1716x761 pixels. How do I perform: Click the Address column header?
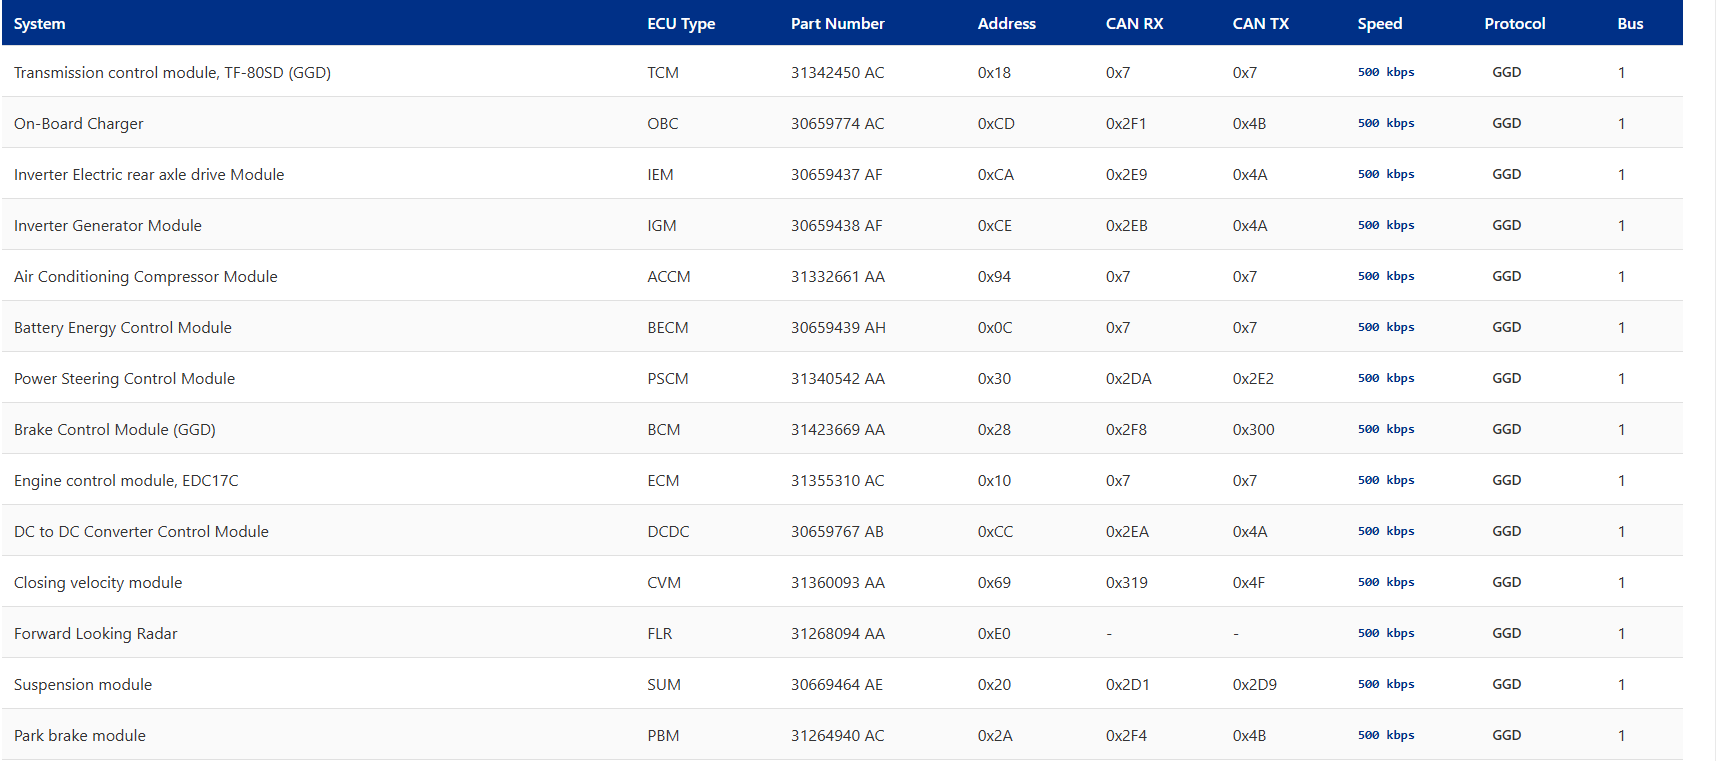1006,24
